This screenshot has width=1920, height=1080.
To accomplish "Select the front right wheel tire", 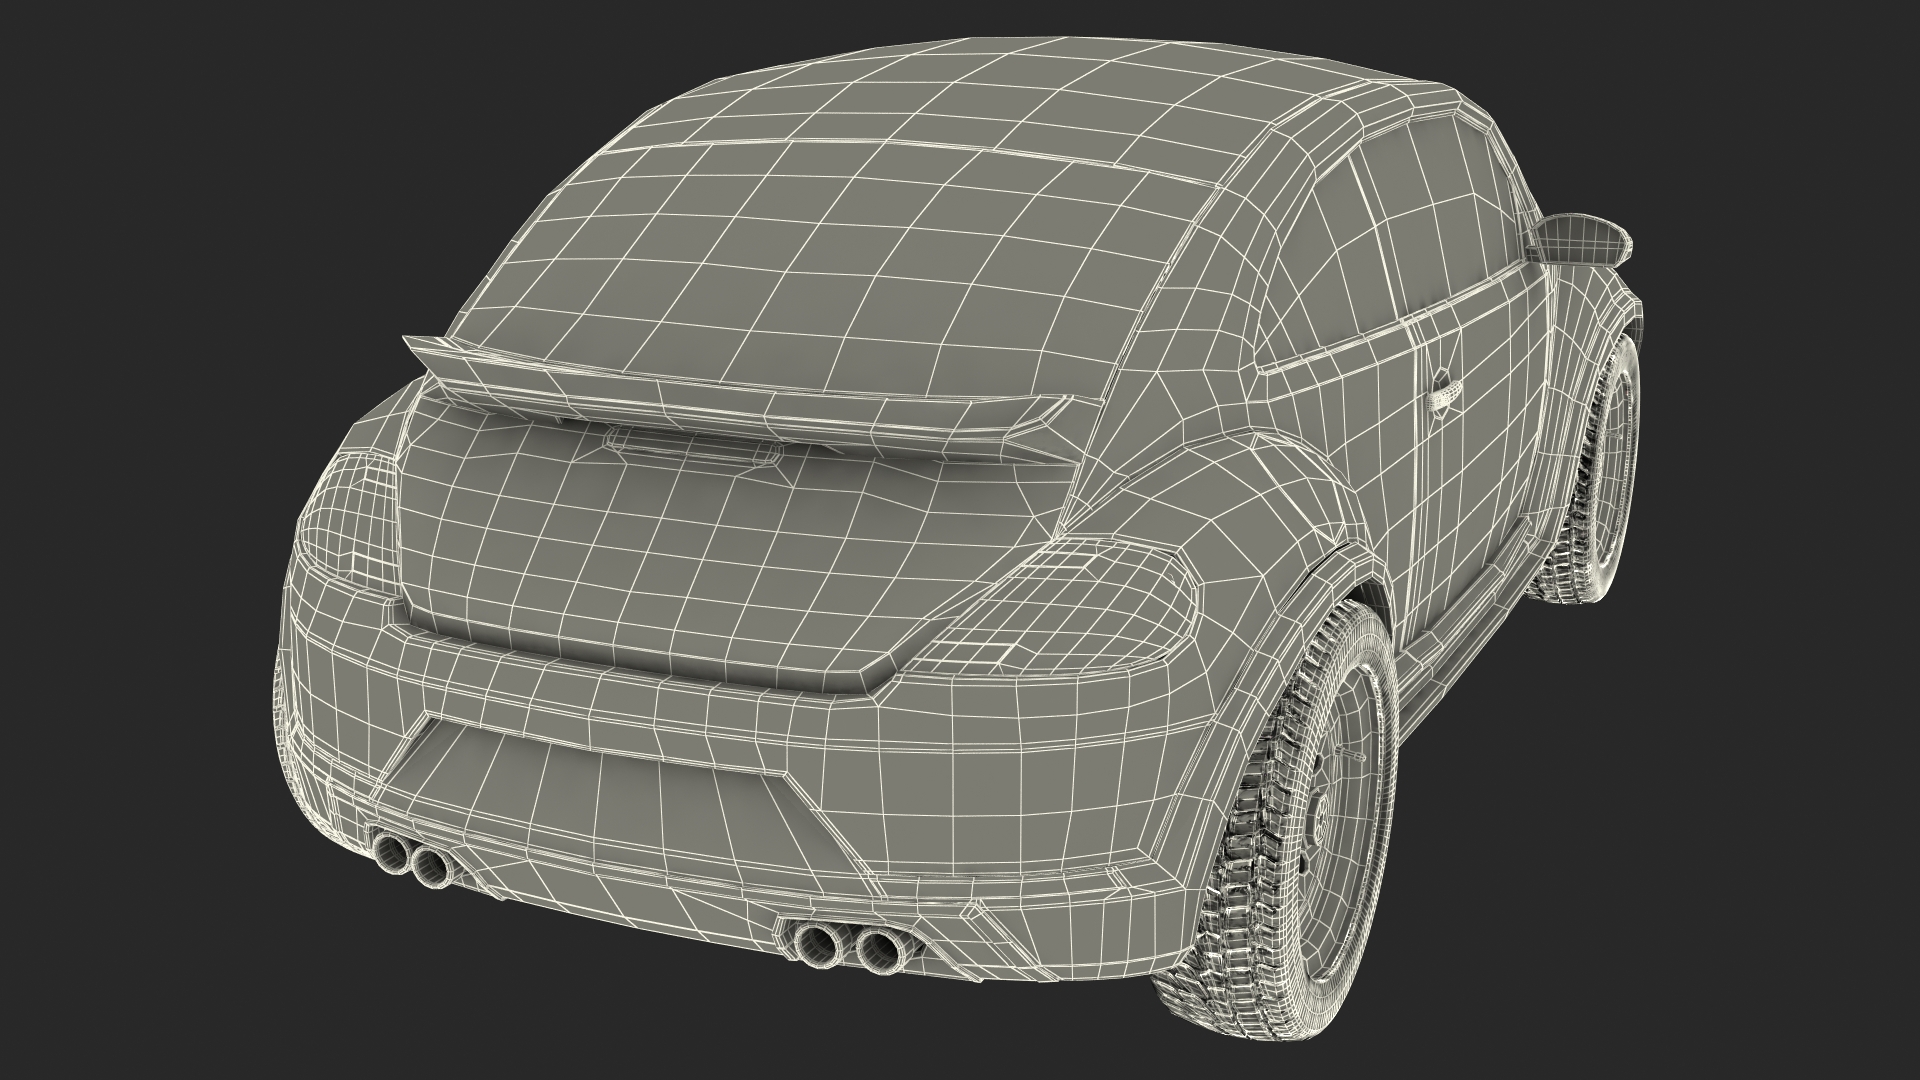I will click(1590, 470).
